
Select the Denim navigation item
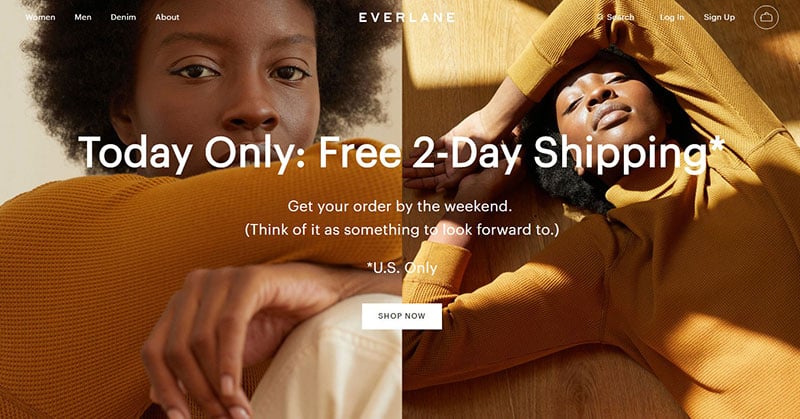(123, 17)
